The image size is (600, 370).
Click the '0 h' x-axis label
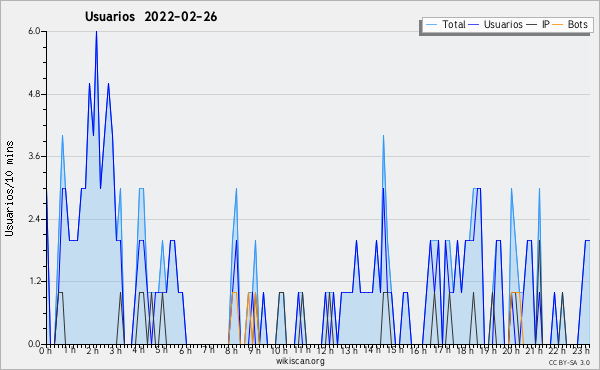46,351
